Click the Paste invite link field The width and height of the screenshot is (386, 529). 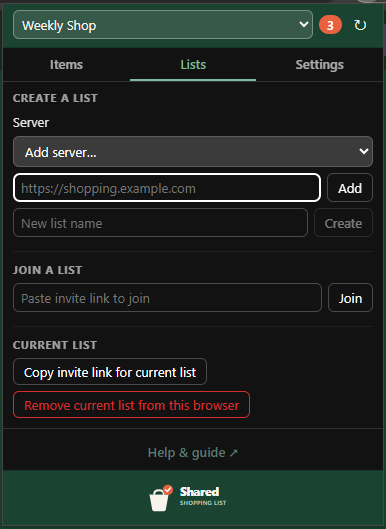[x=167, y=298]
